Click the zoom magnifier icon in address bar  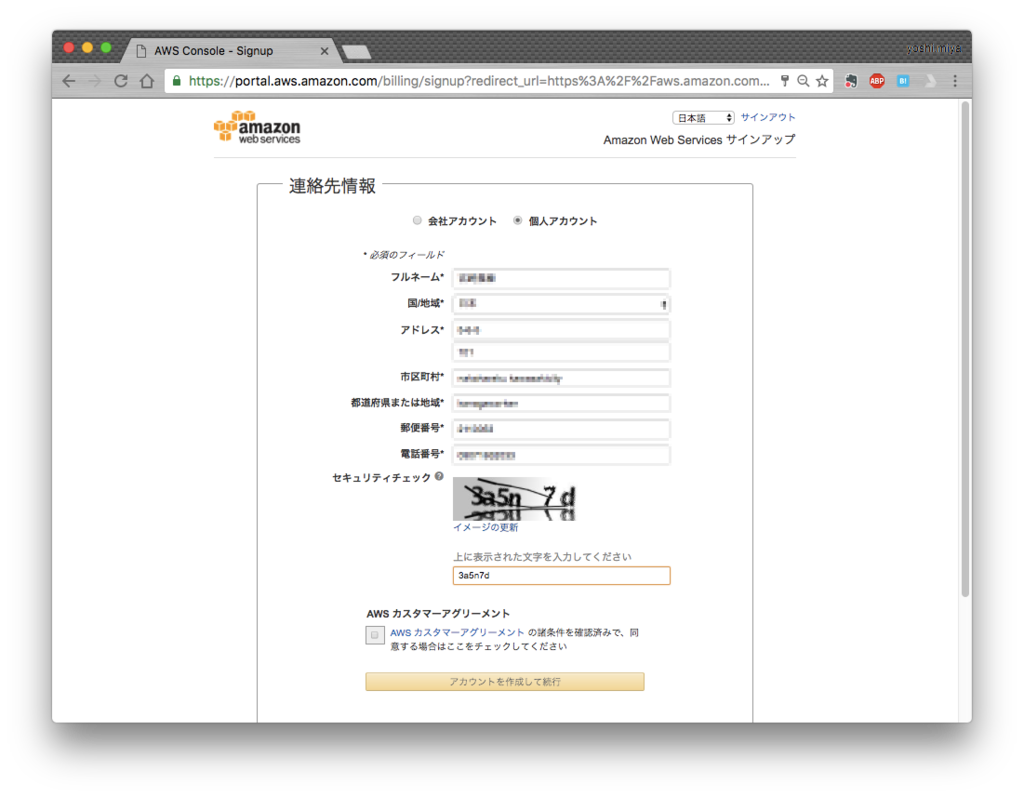[803, 81]
